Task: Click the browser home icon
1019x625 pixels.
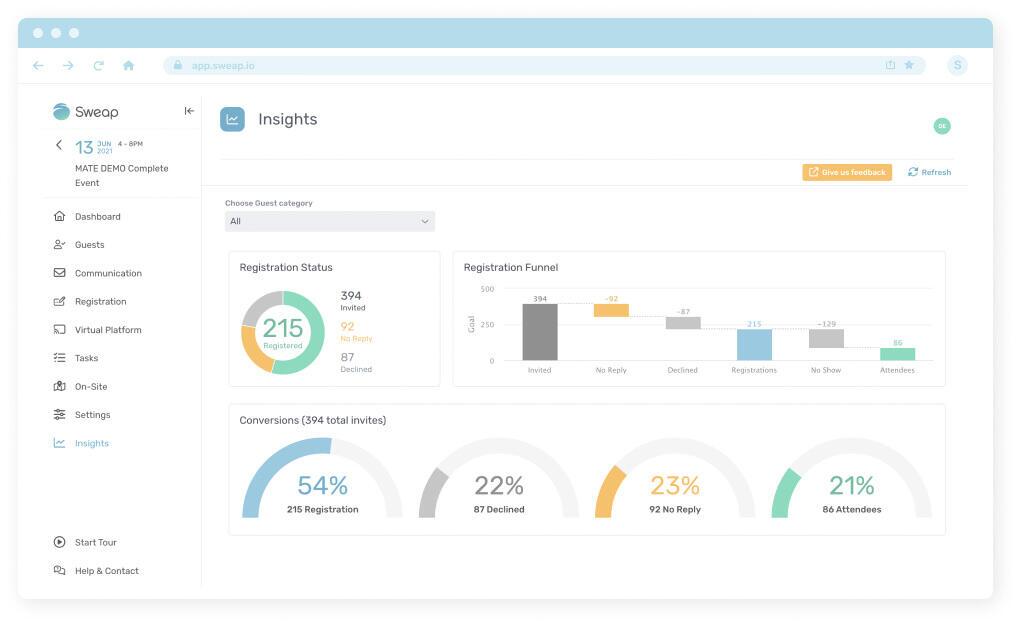Action: (x=128, y=65)
